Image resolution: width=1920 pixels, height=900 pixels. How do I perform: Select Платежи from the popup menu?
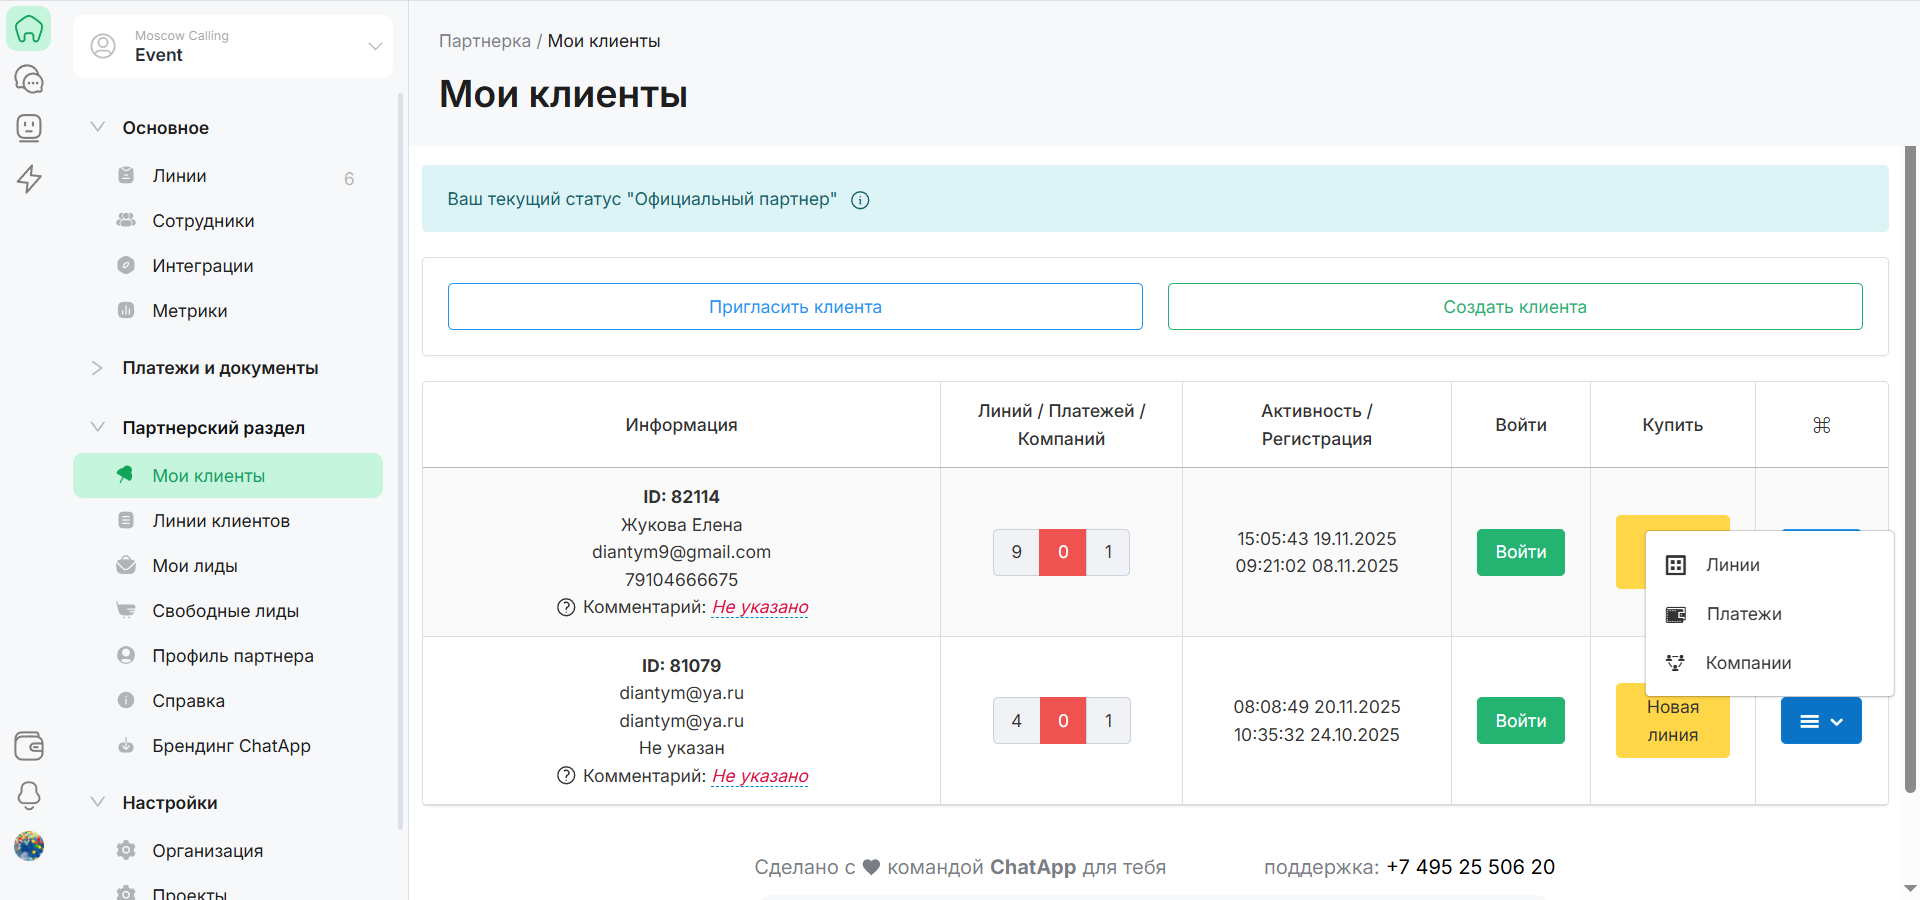click(1743, 614)
